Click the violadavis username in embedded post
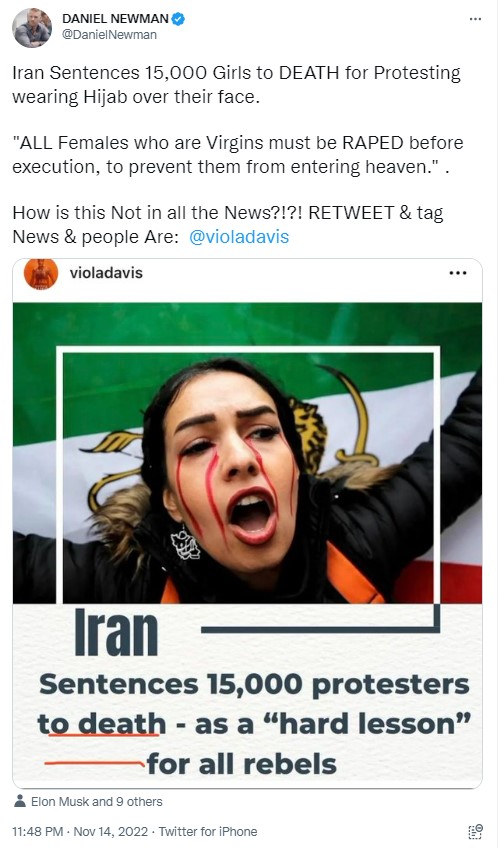 tap(106, 273)
